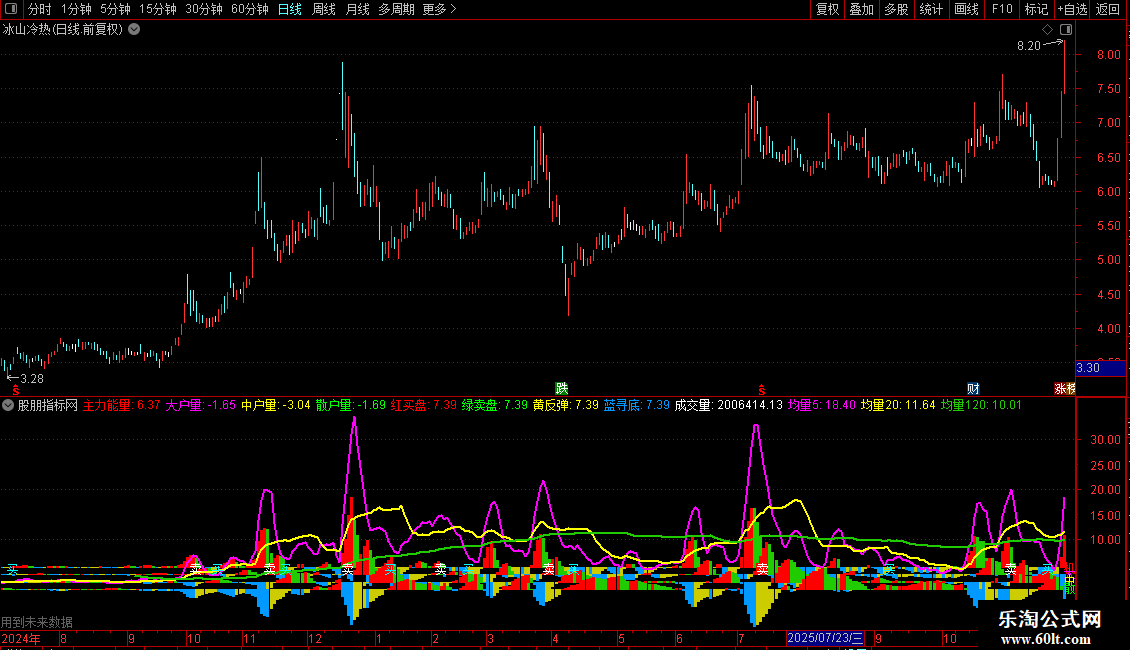Image resolution: width=1130 pixels, height=650 pixels.
Task: Click the 绿卖盘 indicator label
Action: 494,405
